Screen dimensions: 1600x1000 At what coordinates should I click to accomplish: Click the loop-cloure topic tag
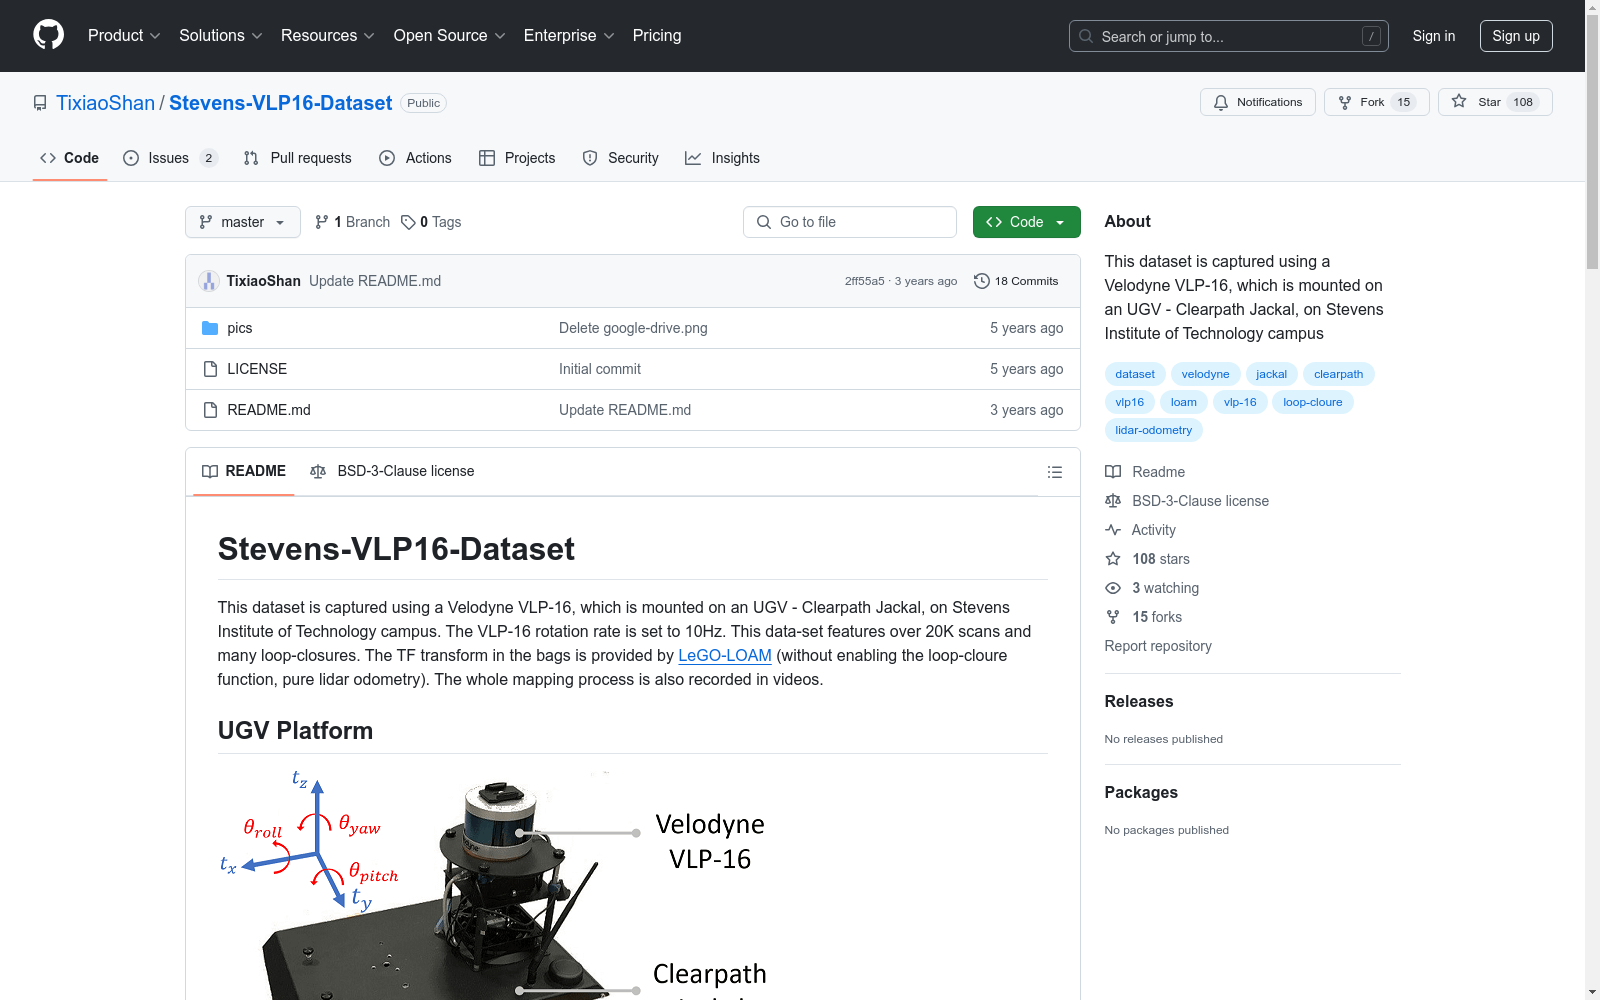1312,402
